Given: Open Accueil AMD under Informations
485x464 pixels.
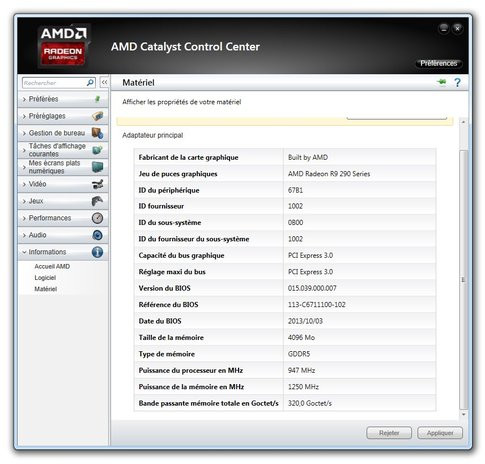Looking at the screenshot, I should coord(52,266).
